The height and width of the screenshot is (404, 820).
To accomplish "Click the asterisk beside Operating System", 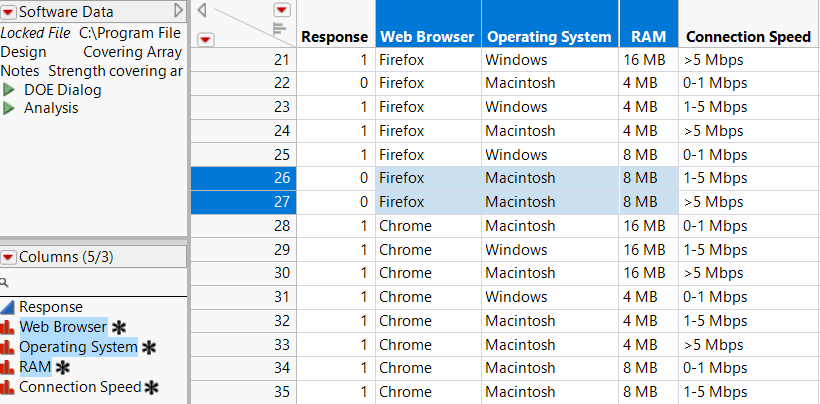I will pos(150,347).
